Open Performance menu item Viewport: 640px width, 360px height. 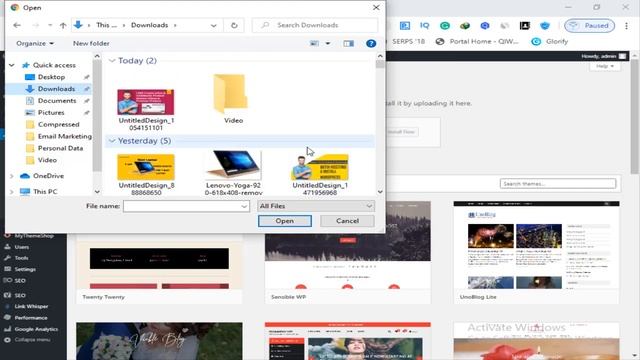(x=31, y=318)
